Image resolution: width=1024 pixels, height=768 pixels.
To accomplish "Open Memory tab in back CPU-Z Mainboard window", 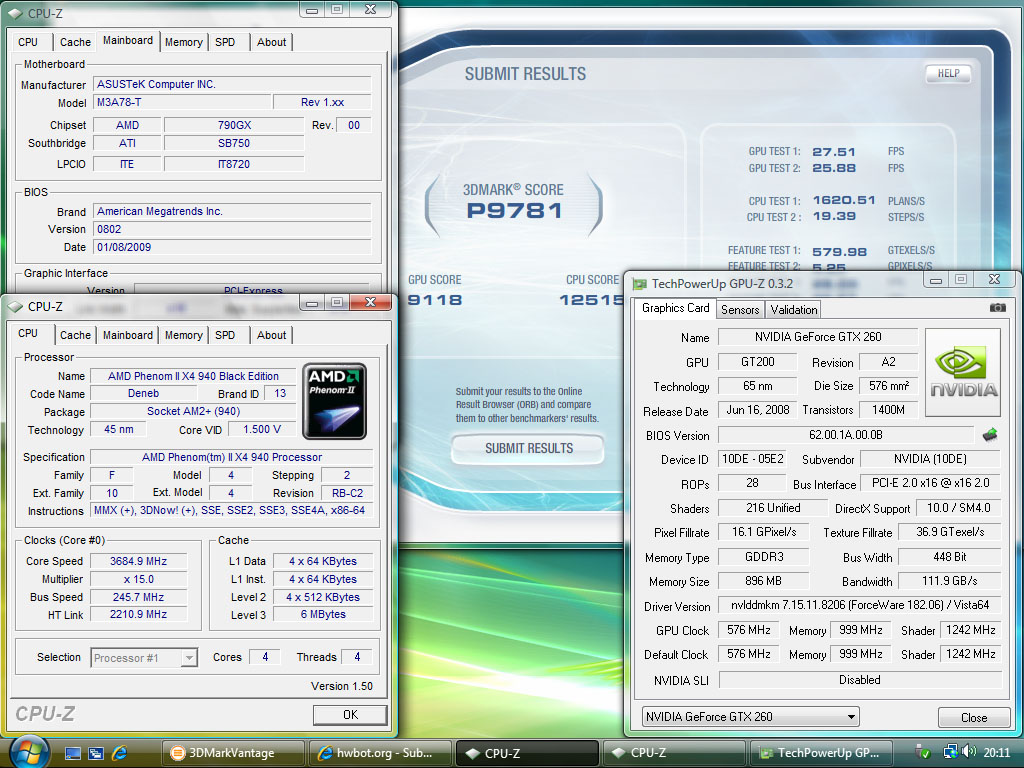I will click(x=184, y=42).
